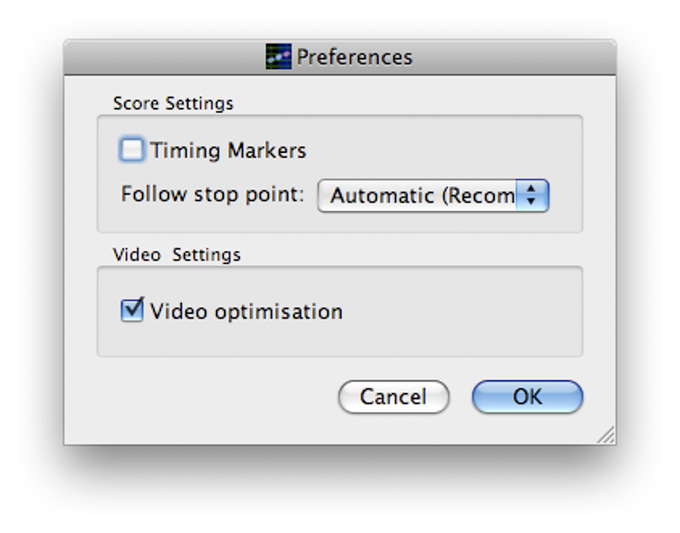Click the resize grip in dialog corner
This screenshot has width=680, height=533.
point(606,435)
